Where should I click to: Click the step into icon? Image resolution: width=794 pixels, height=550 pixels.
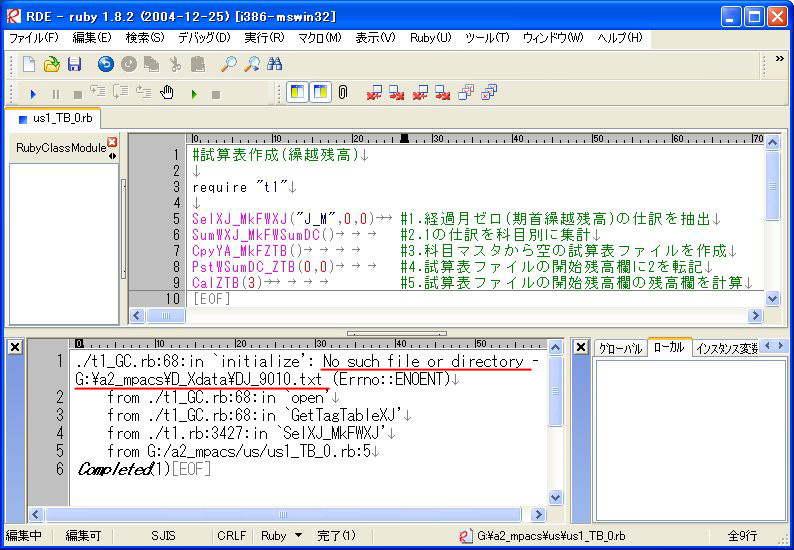[x=98, y=92]
